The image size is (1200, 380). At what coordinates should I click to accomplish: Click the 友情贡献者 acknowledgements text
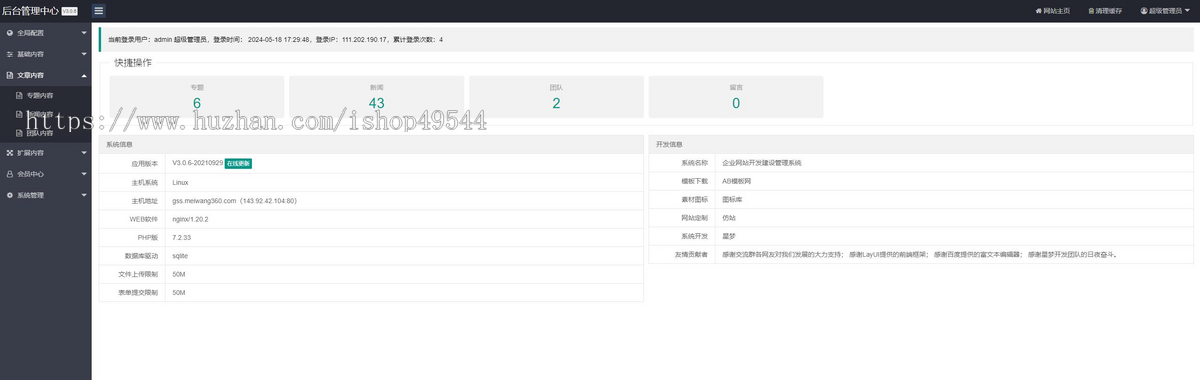tap(920, 254)
